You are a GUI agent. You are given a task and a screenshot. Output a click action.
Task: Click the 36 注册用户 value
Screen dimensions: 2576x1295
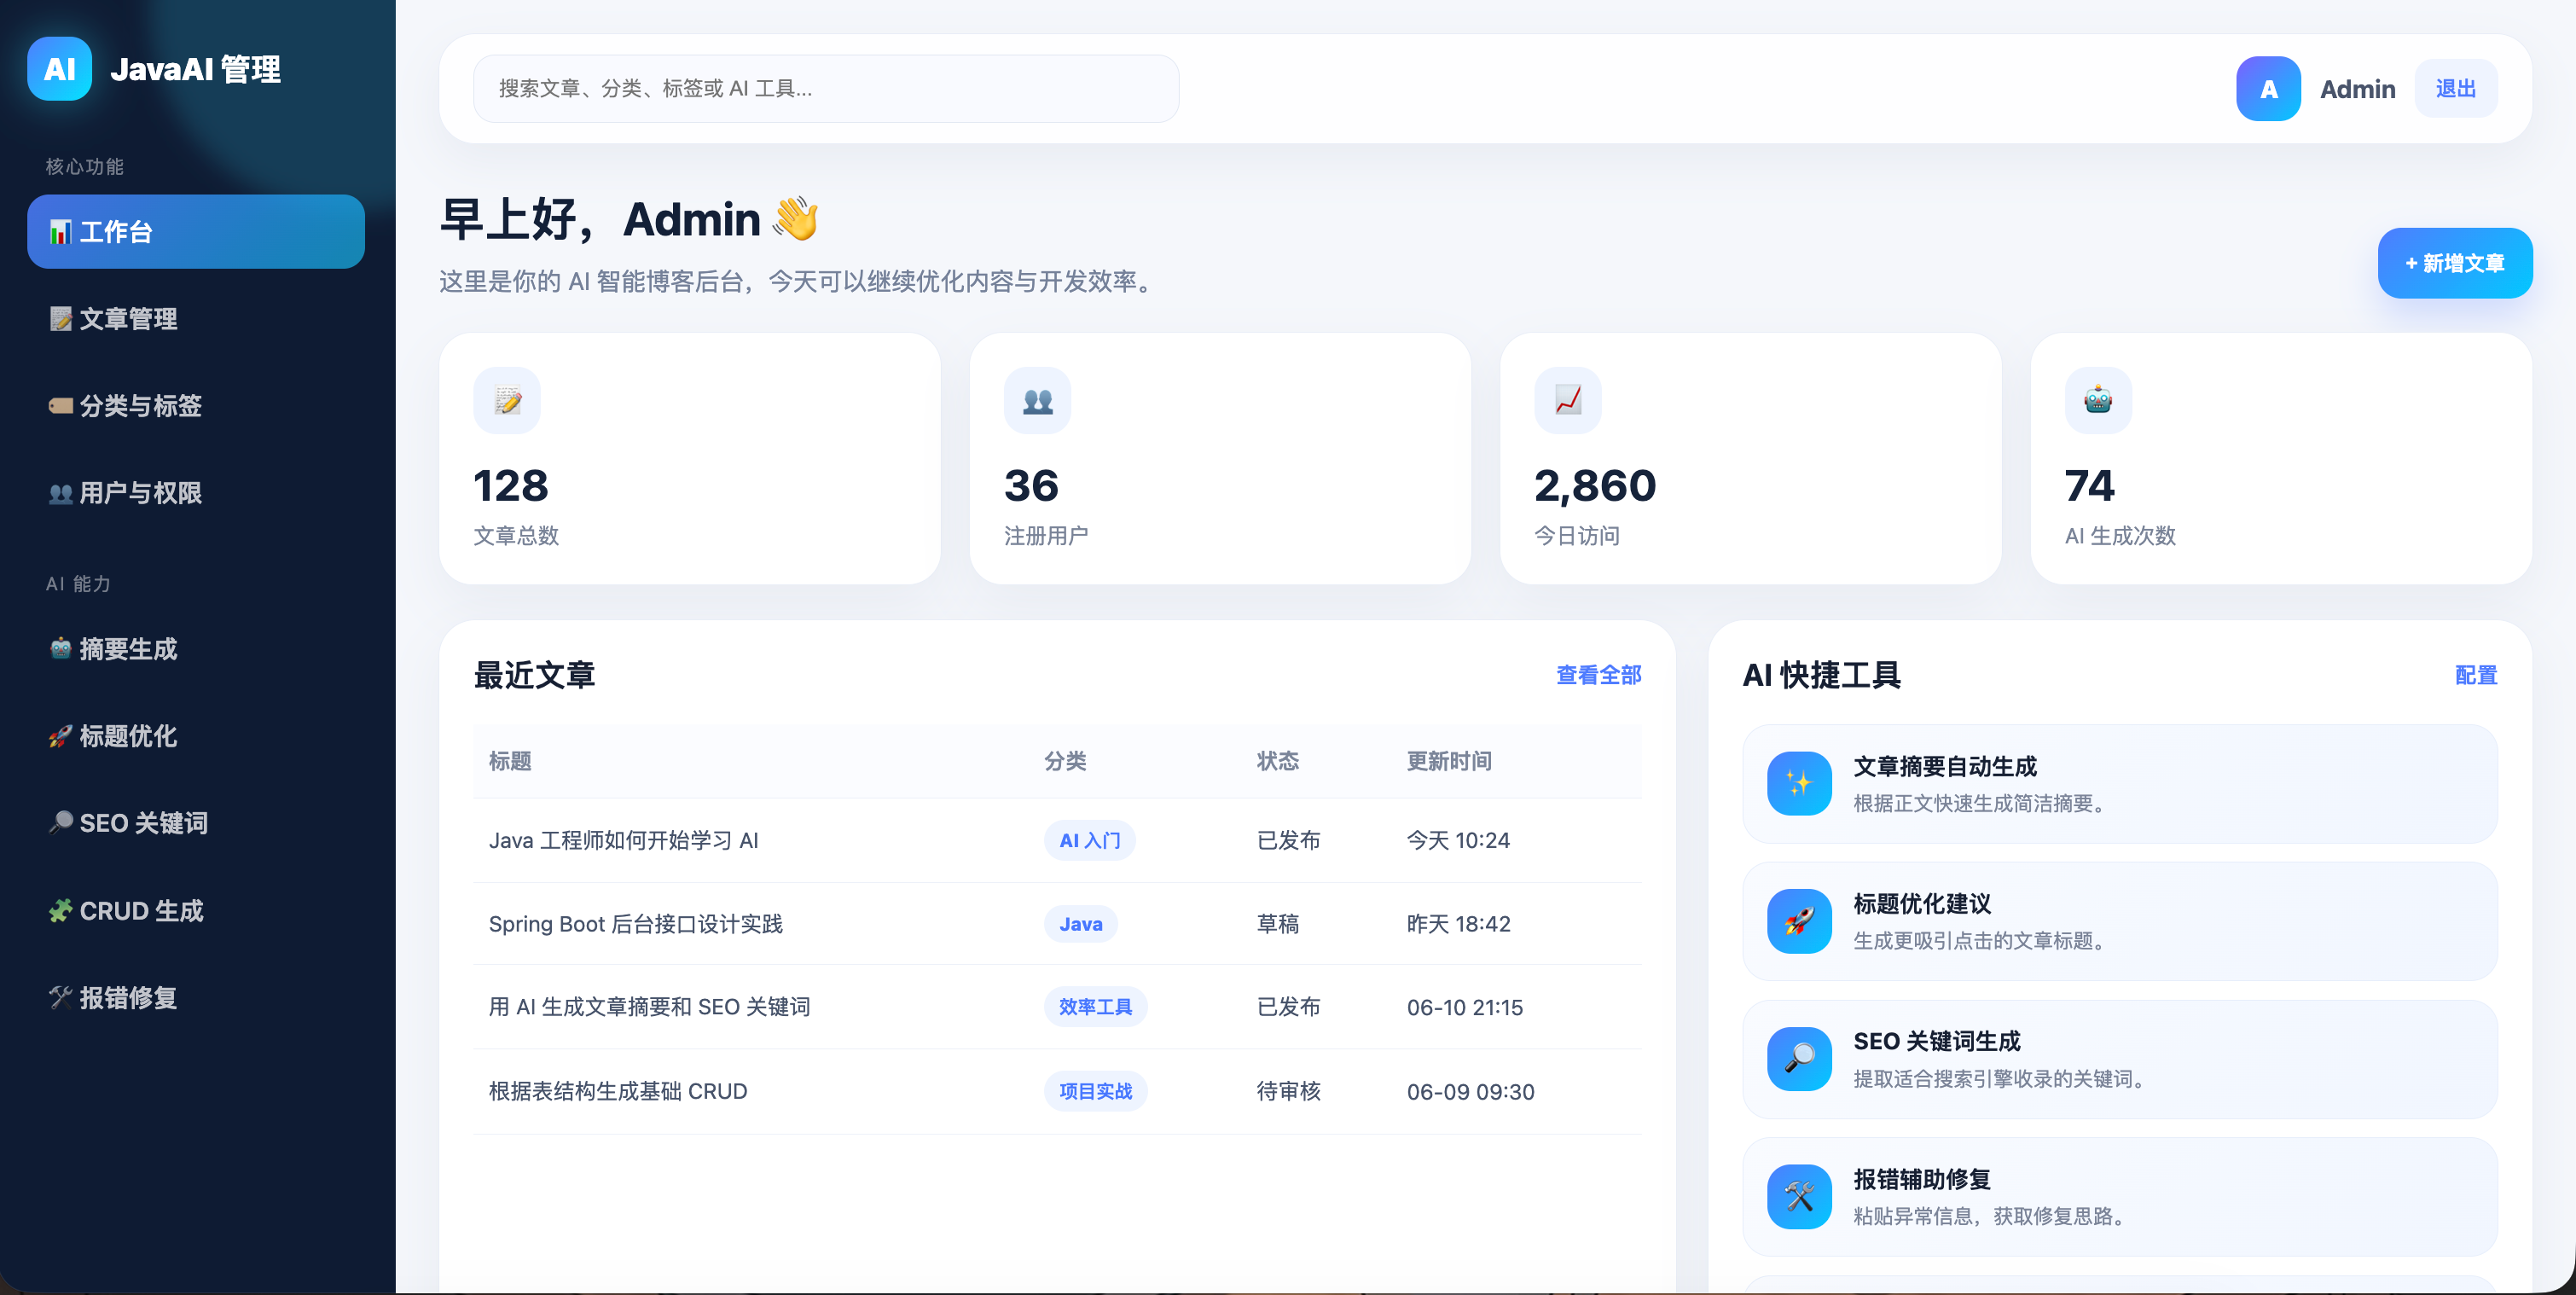(x=1031, y=486)
